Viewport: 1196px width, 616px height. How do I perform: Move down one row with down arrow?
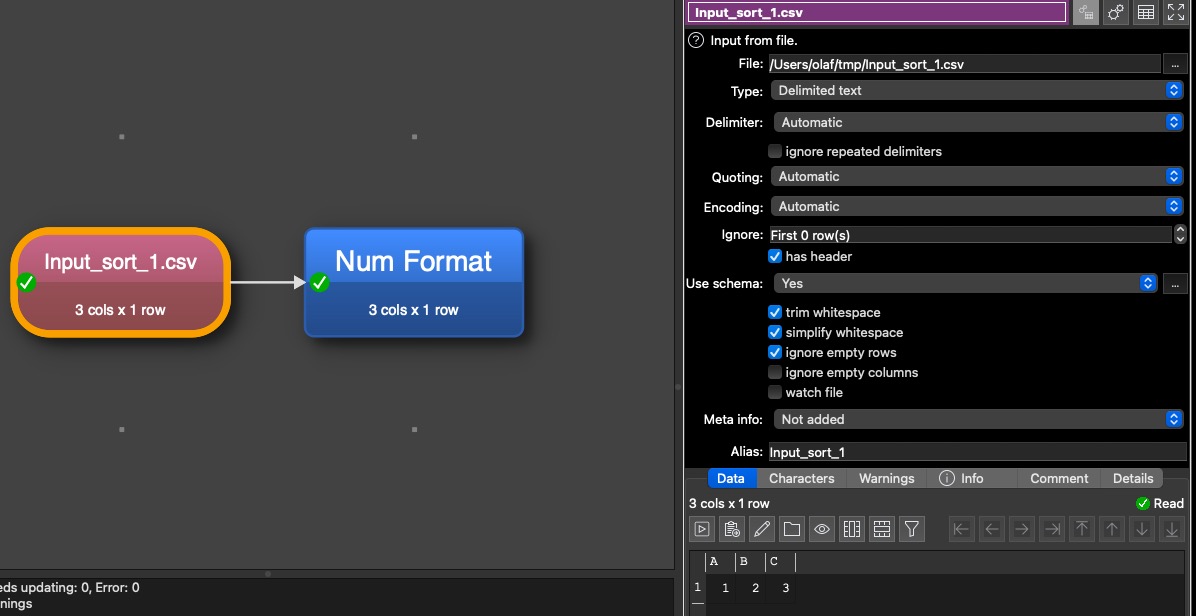tap(1142, 528)
